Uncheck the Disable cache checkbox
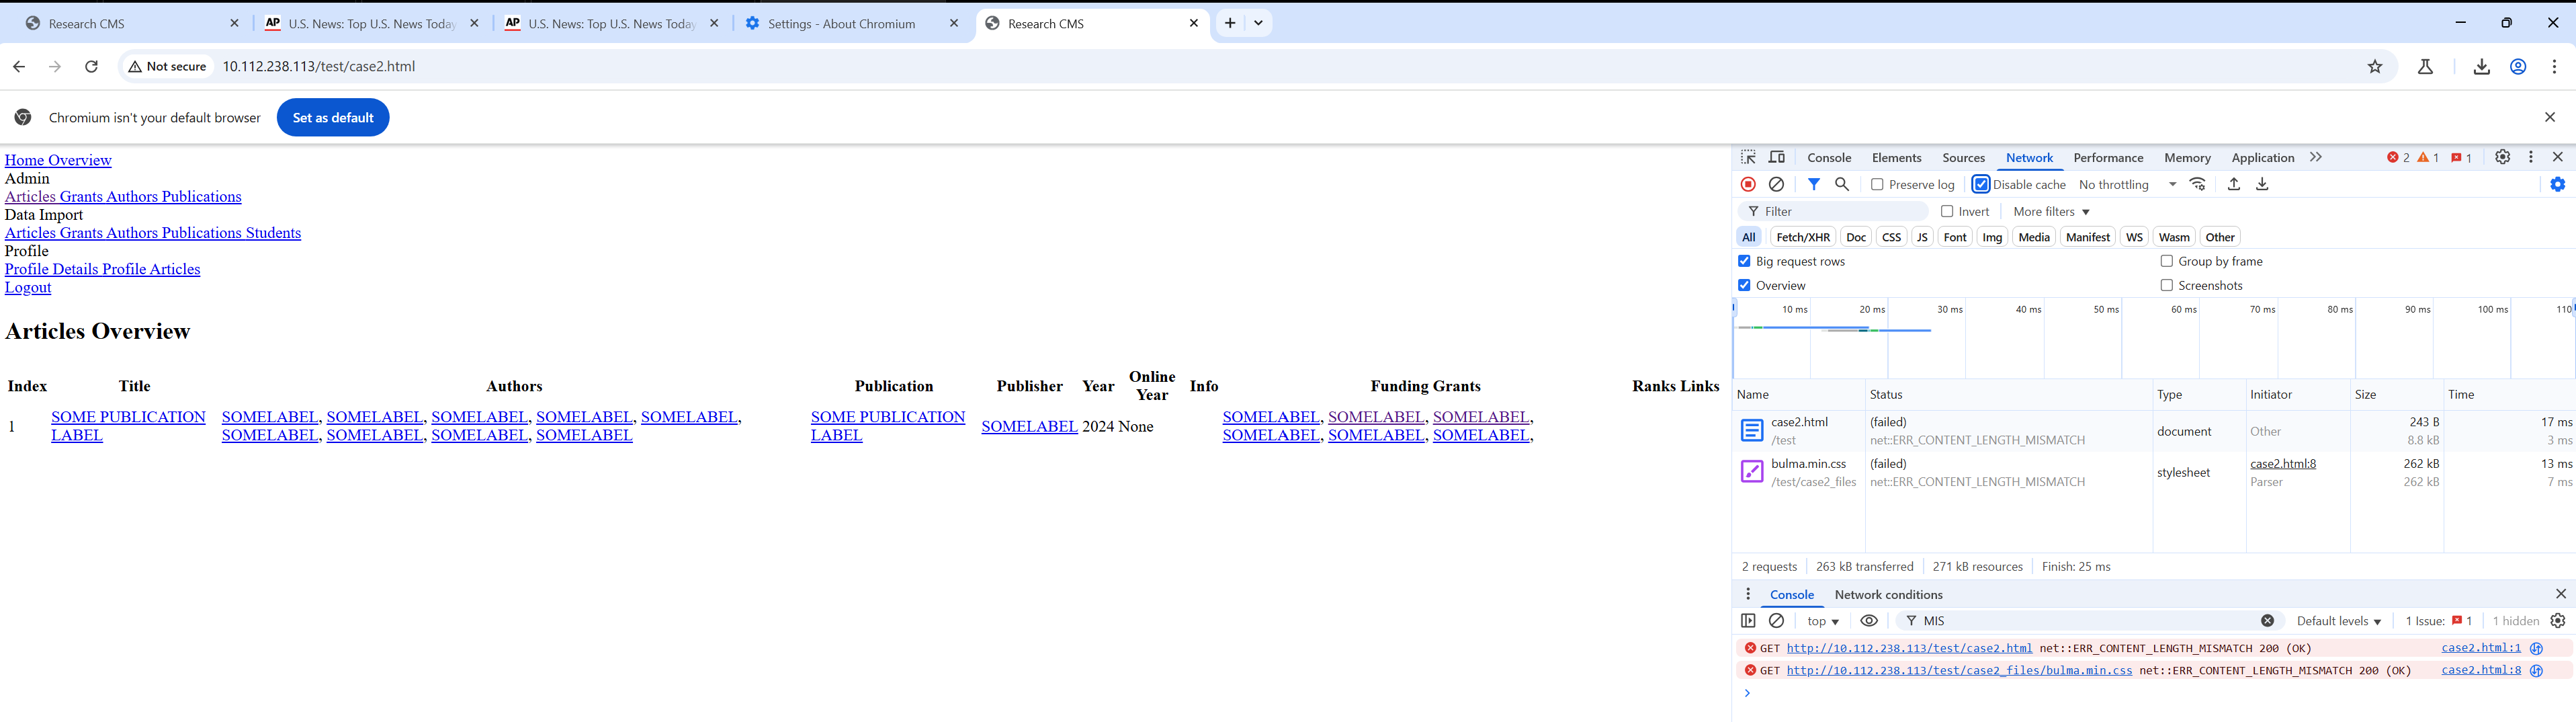The height and width of the screenshot is (722, 2576). [x=1980, y=185]
